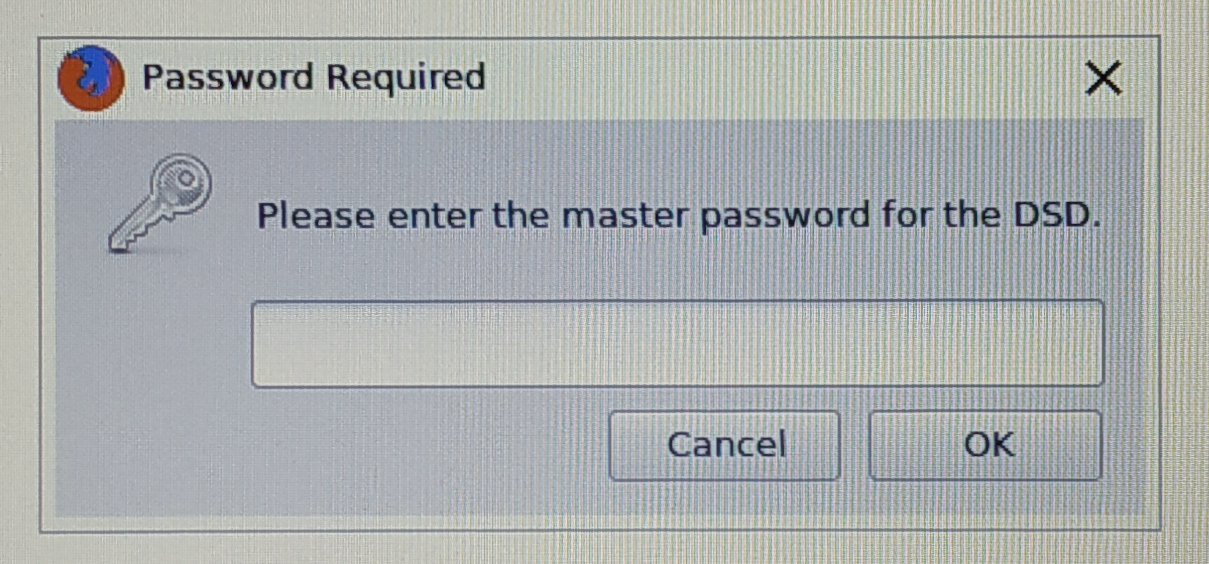
Task: Place the cursor in the empty password box
Action: point(677,343)
